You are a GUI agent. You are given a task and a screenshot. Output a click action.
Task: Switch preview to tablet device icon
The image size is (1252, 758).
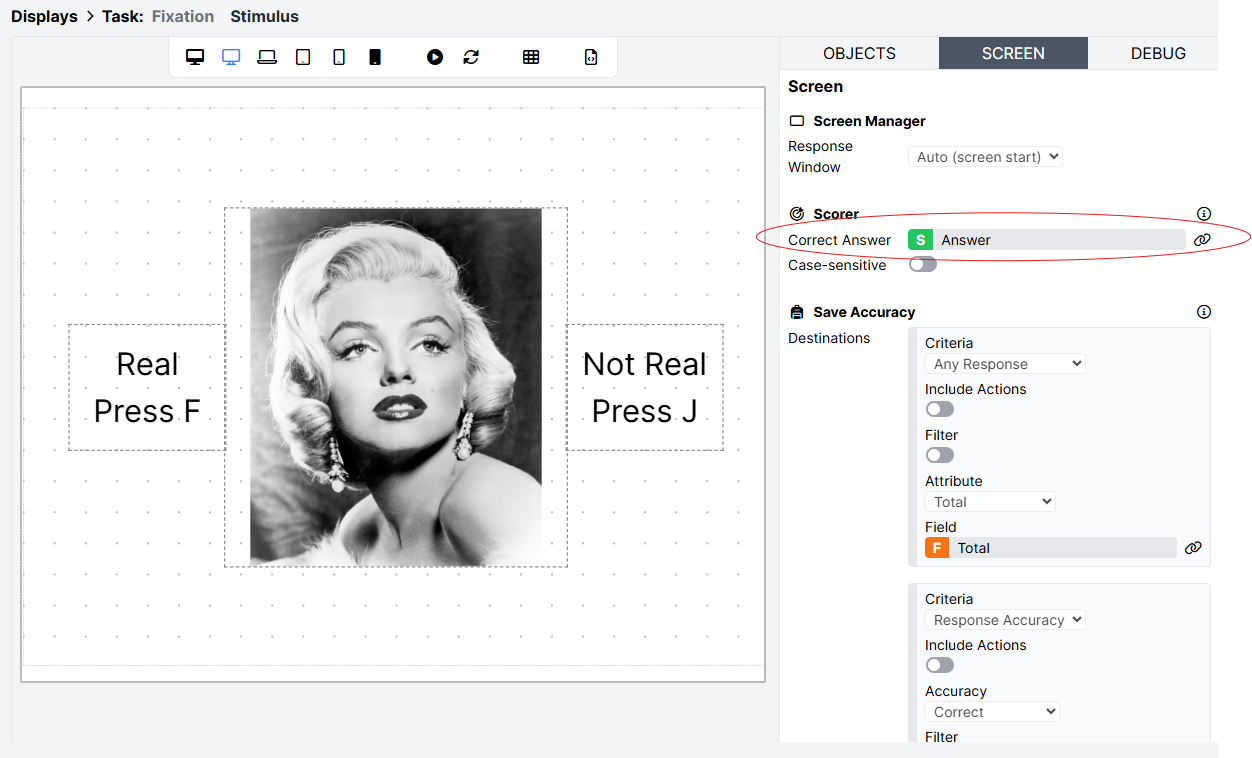click(x=303, y=57)
